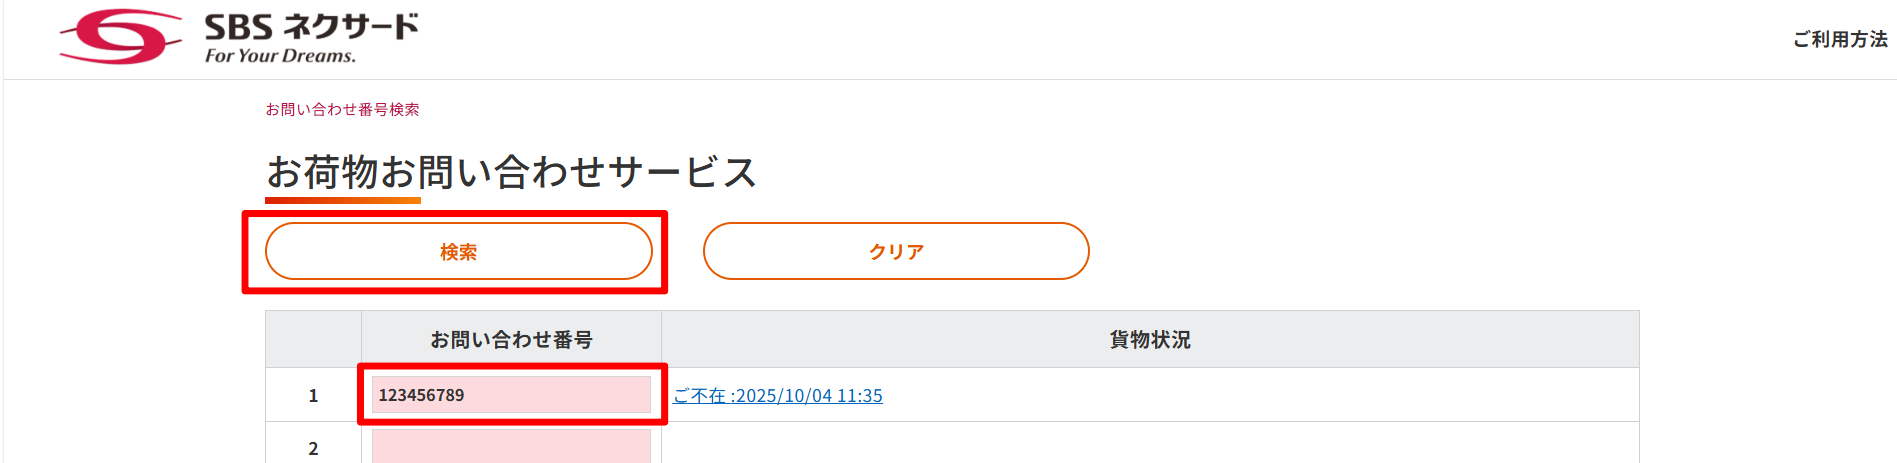The height and width of the screenshot is (463, 1897).
Task: Click the お問い合わせ番号検索 breadcrumb link
Action: [x=342, y=109]
